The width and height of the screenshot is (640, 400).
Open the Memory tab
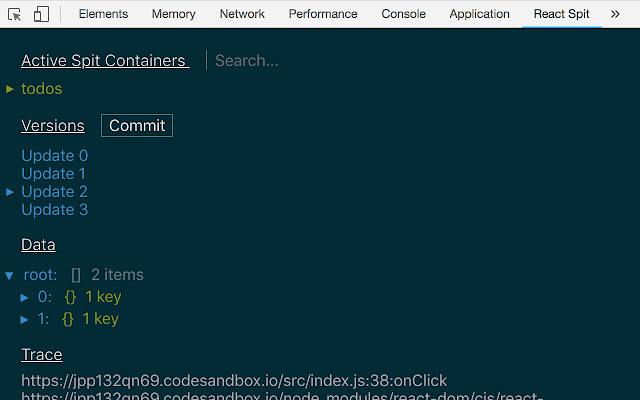[174, 14]
